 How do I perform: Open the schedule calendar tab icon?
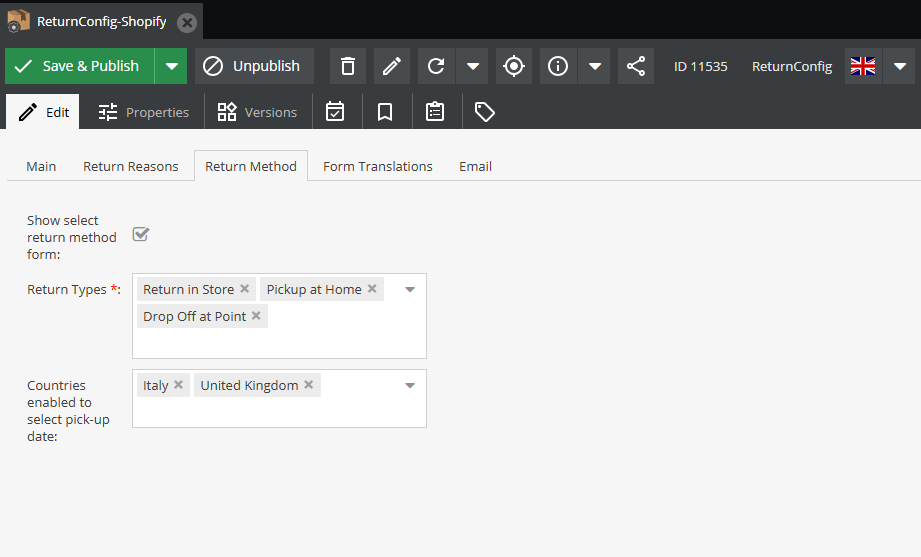point(335,112)
